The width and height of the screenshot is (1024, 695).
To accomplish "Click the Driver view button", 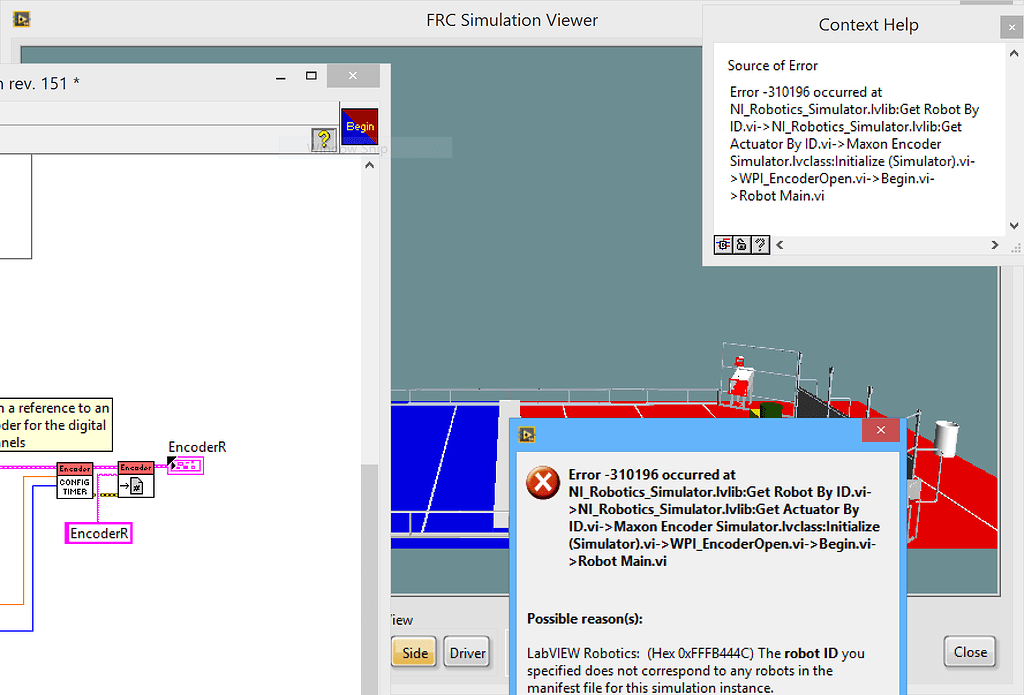I will click(x=466, y=651).
